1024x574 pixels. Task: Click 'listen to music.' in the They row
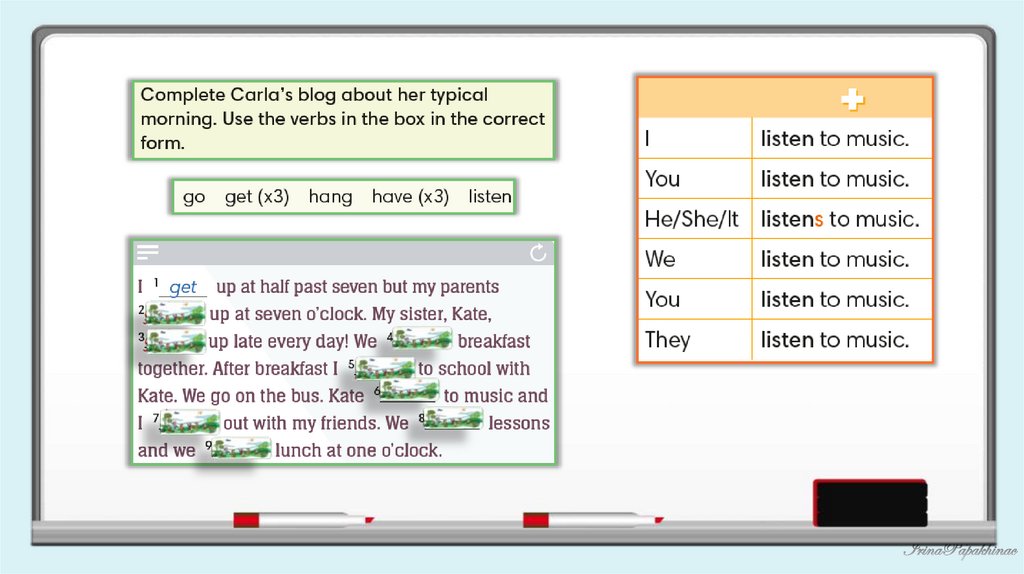point(835,340)
